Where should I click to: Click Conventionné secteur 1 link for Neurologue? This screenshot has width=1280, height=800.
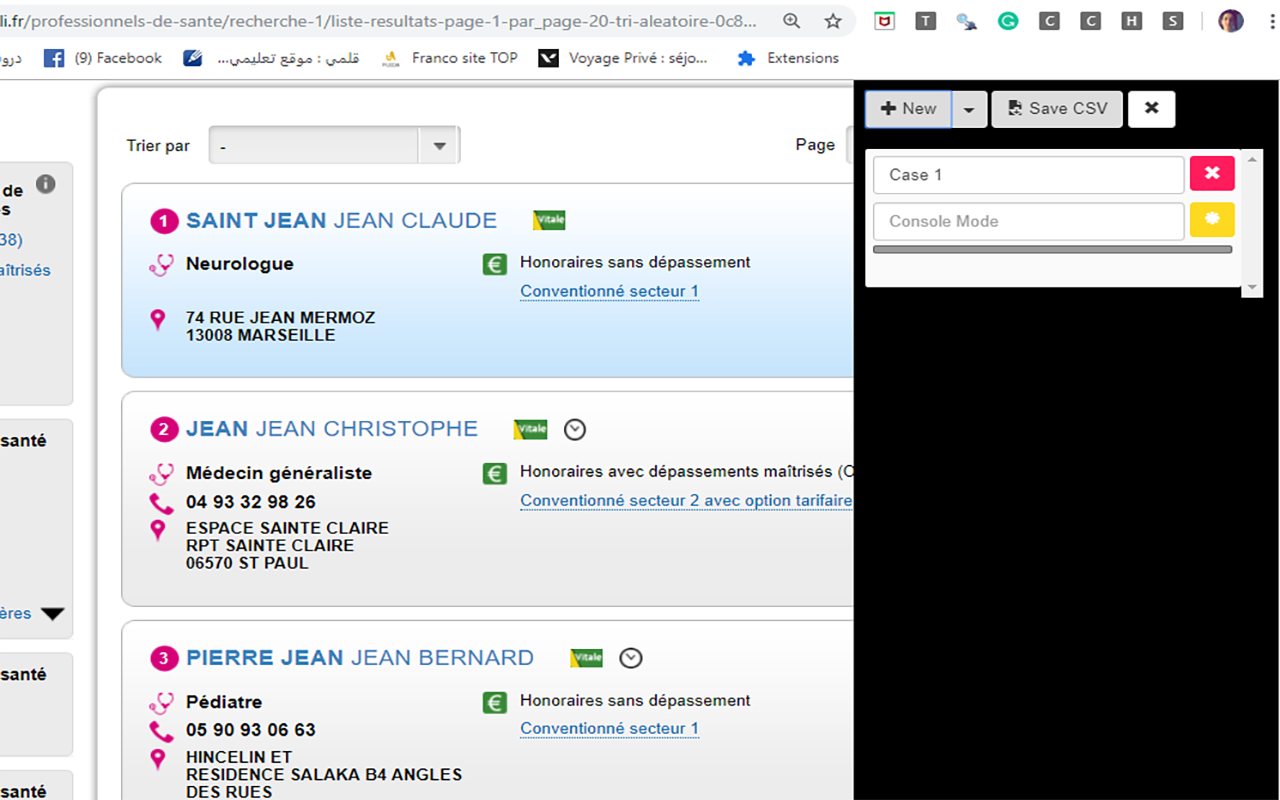coord(609,292)
